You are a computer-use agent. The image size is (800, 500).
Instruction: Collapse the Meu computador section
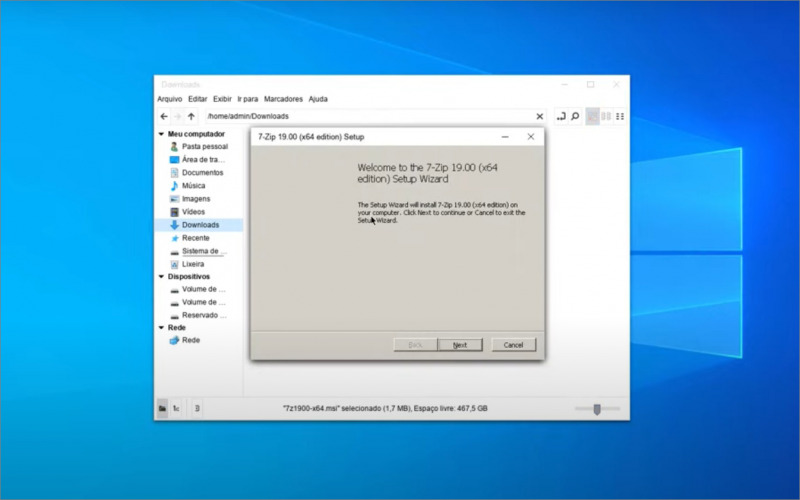click(x=161, y=133)
